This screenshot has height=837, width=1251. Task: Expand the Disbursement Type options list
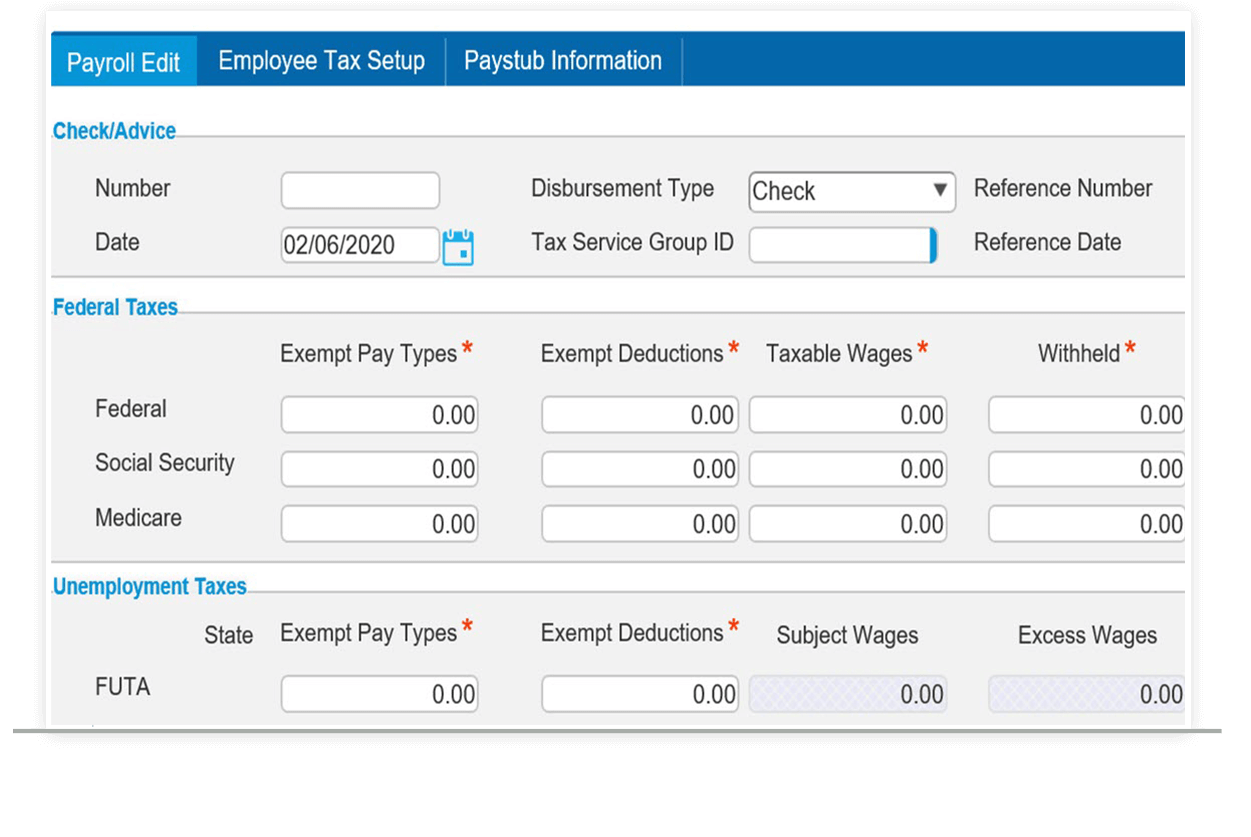pyautogui.click(x=941, y=191)
